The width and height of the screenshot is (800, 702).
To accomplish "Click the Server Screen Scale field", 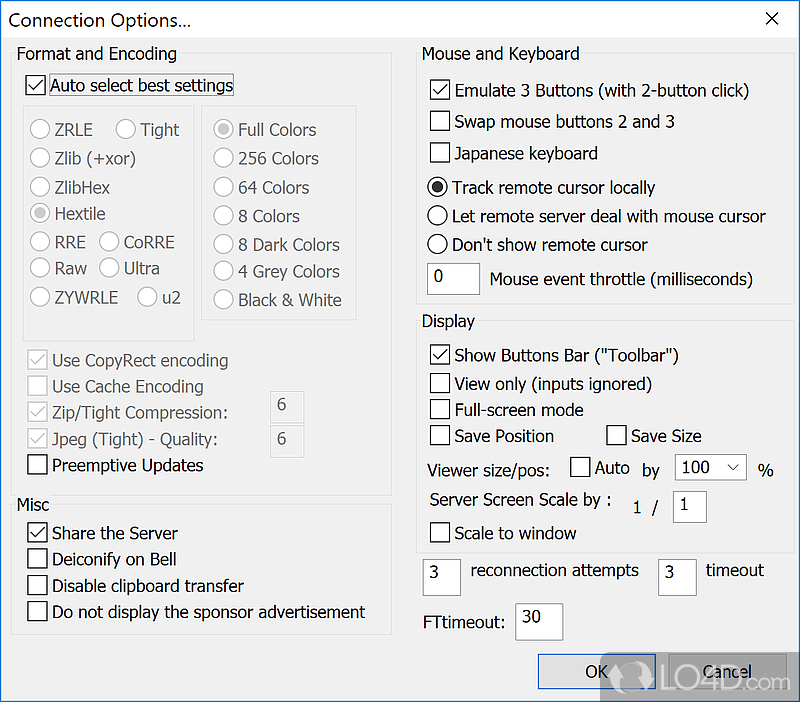I will pyautogui.click(x=690, y=506).
